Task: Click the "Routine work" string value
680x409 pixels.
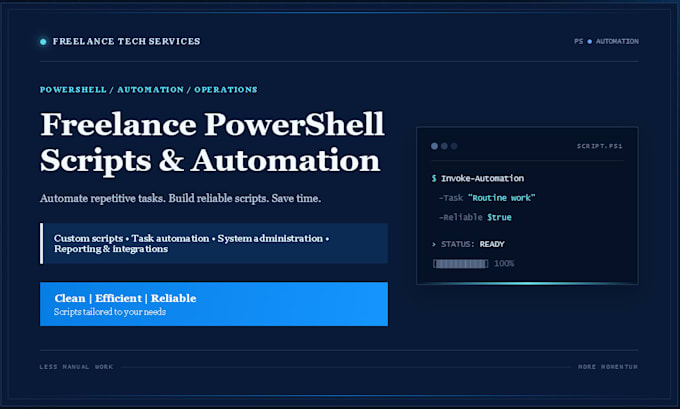Action: (501, 198)
